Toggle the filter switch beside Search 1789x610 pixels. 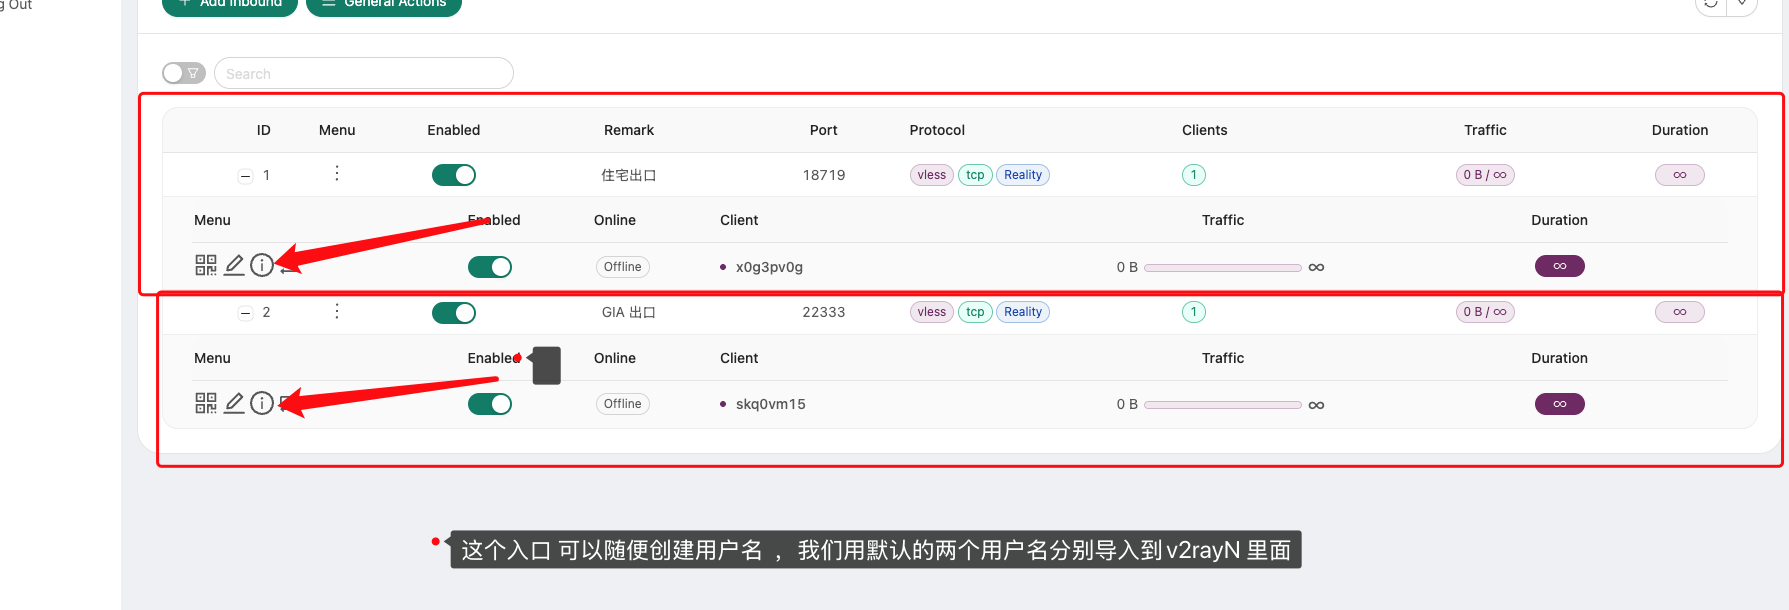tap(184, 73)
